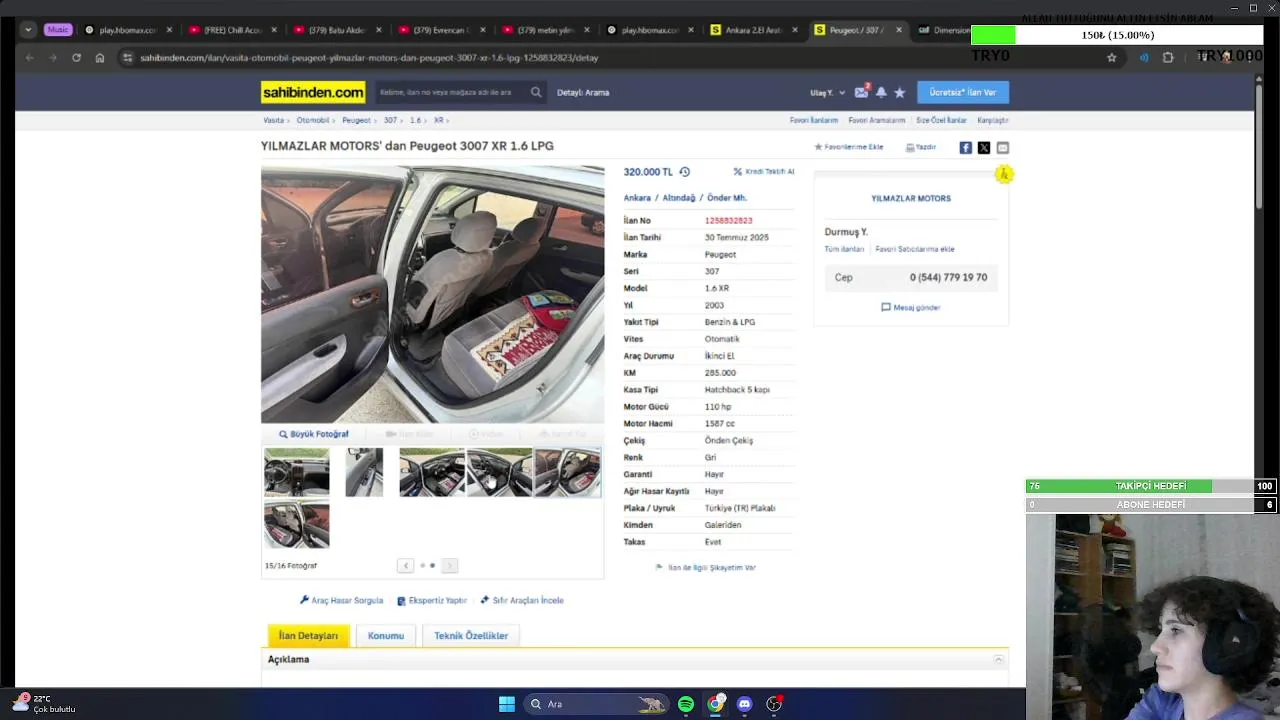Collapse the Açıklama section
Image resolution: width=1280 pixels, height=720 pixels.
998,660
